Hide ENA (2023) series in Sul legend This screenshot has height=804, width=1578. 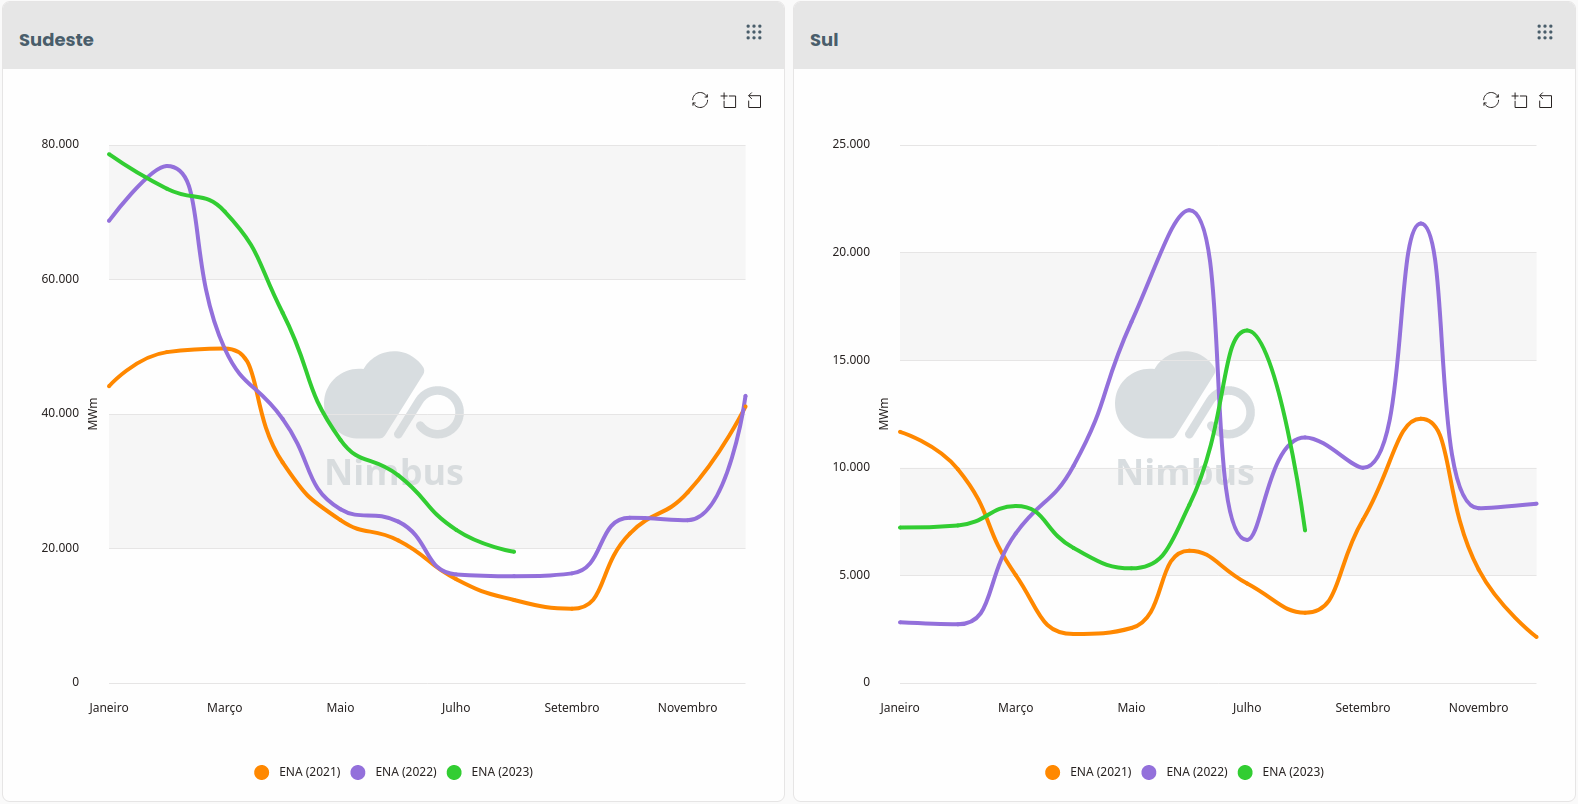1281,772
